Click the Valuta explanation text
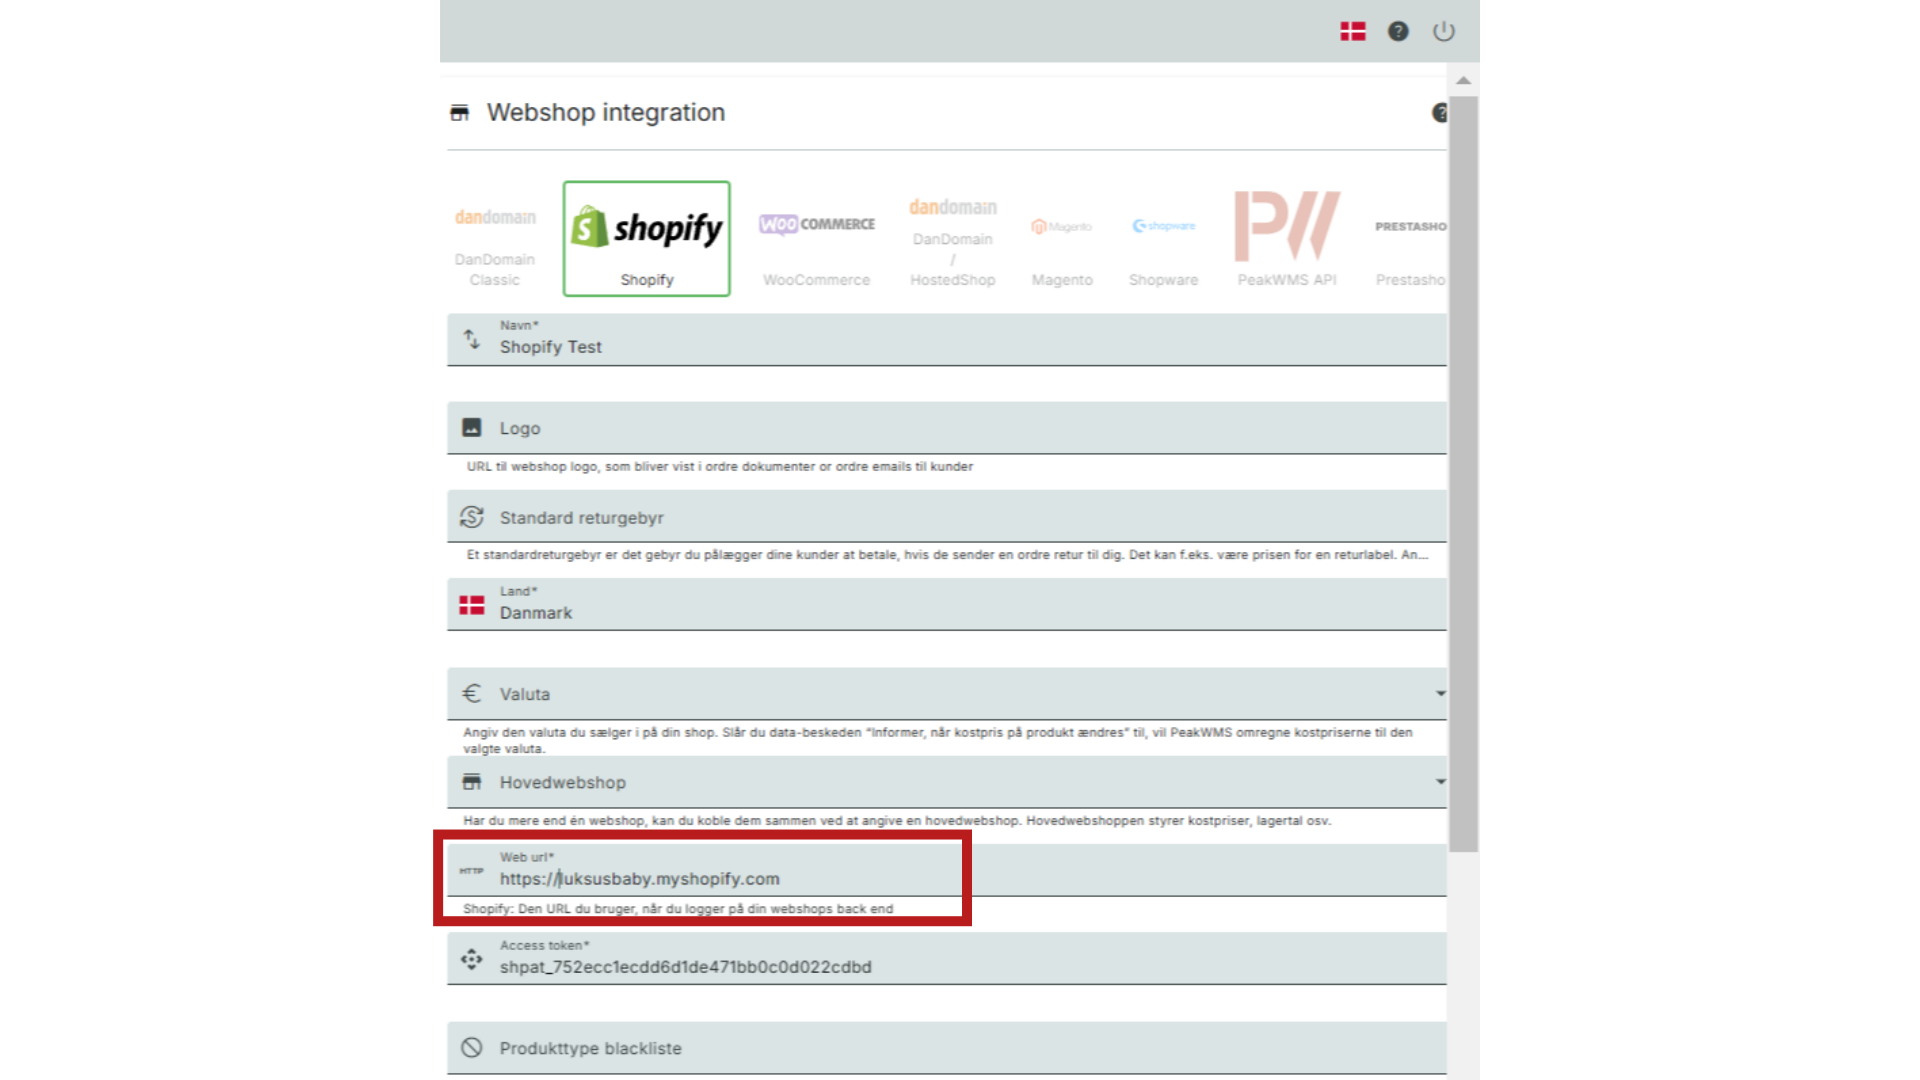 point(937,740)
